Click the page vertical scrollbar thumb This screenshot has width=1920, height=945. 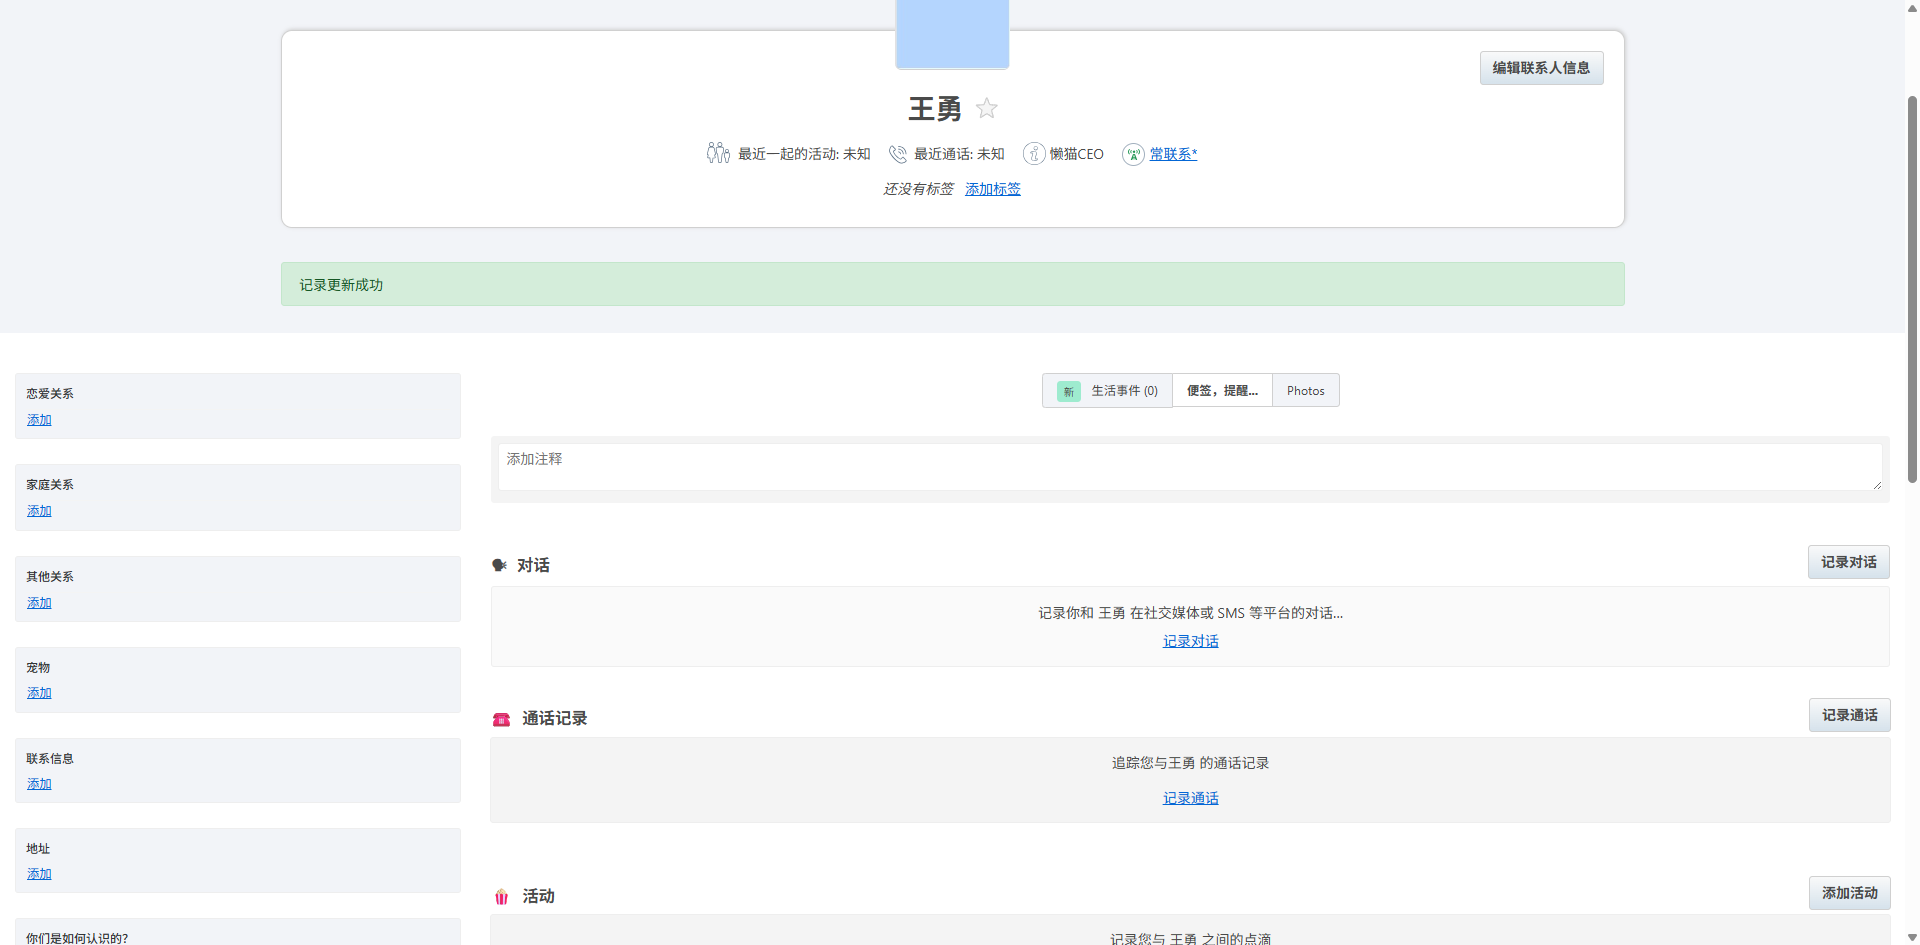pyautogui.click(x=1912, y=290)
